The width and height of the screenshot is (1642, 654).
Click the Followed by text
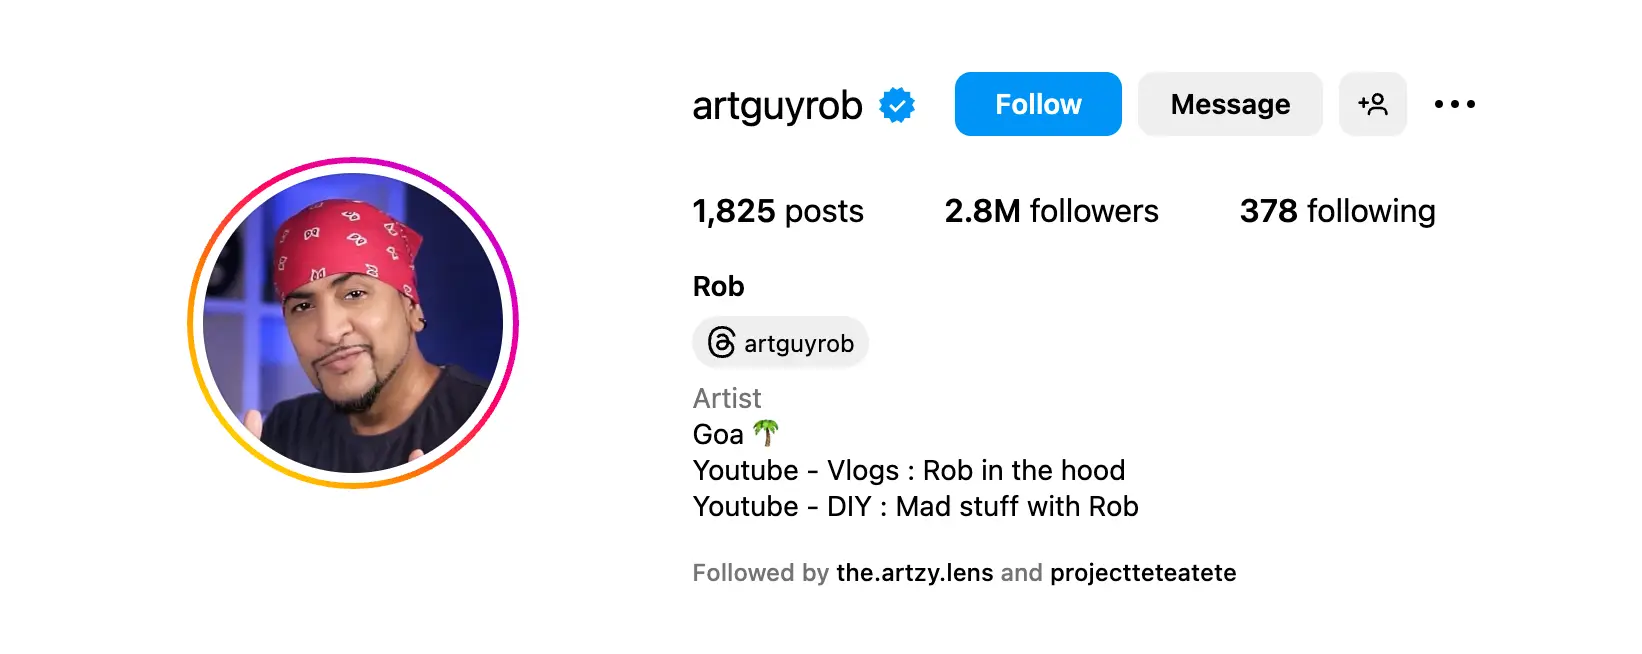pos(760,573)
